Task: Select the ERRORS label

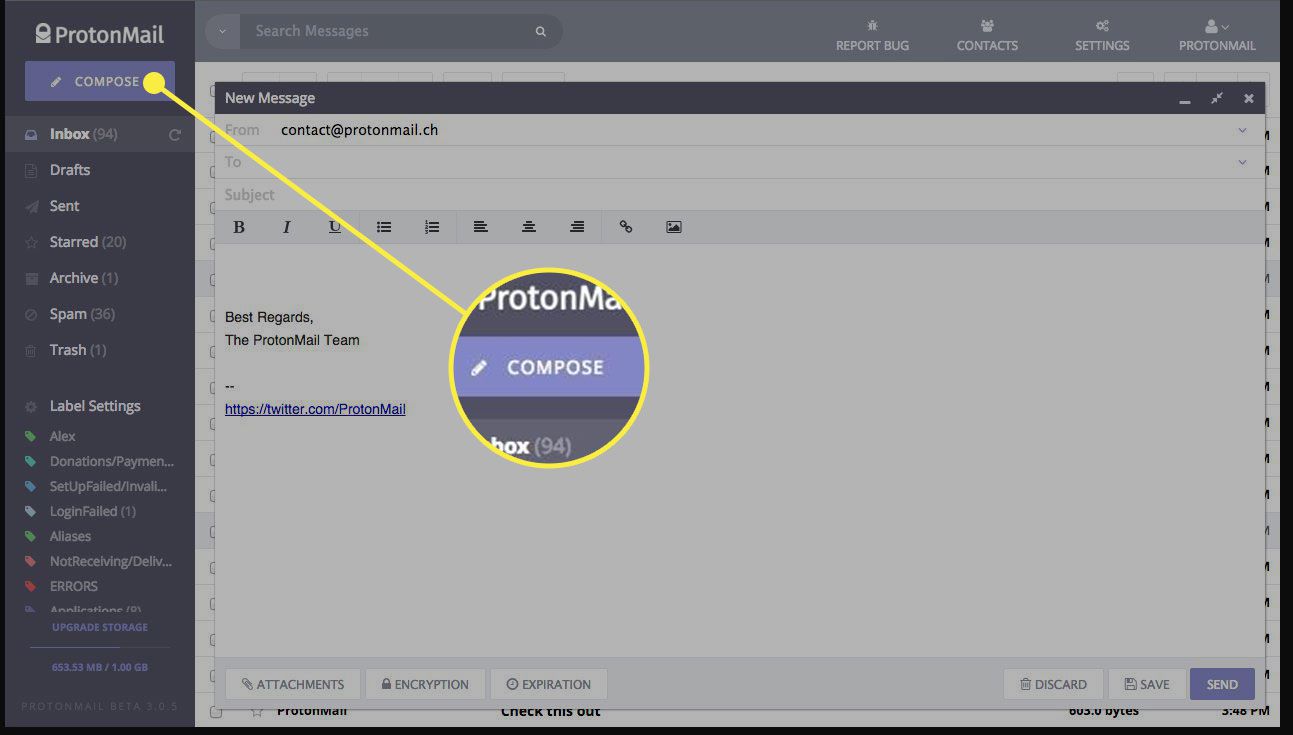Action: tap(74, 586)
